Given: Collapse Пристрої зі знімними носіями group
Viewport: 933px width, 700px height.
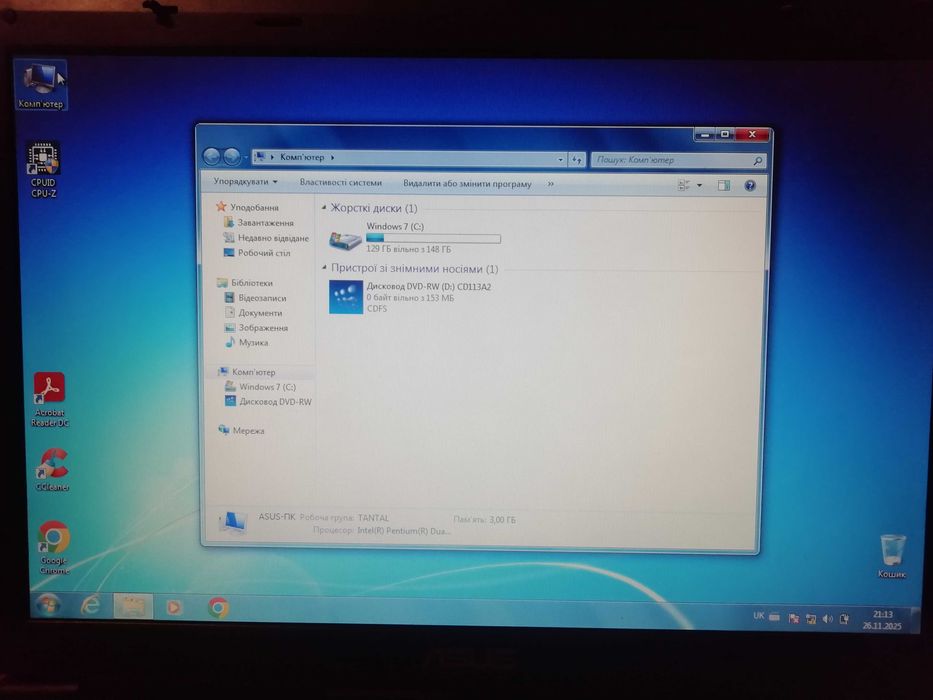Looking at the screenshot, I should pos(324,268).
